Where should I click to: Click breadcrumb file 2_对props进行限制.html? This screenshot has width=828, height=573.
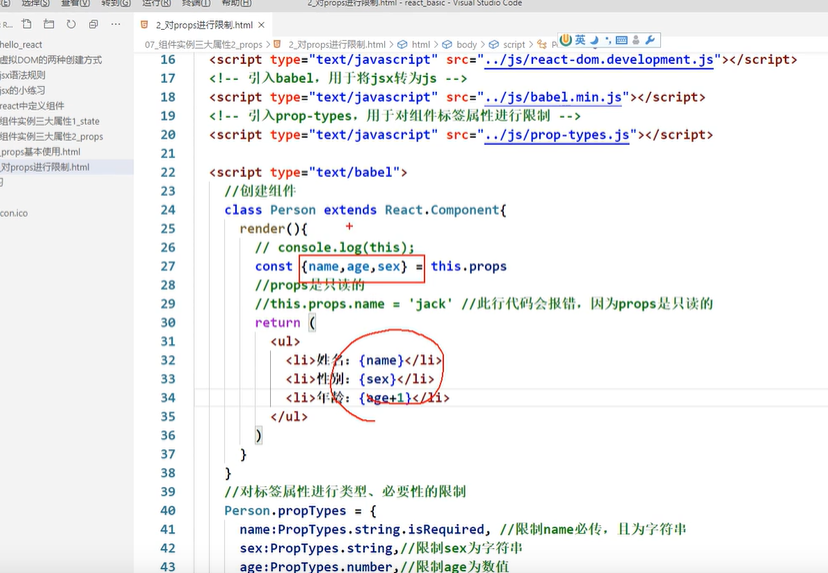(x=337, y=44)
